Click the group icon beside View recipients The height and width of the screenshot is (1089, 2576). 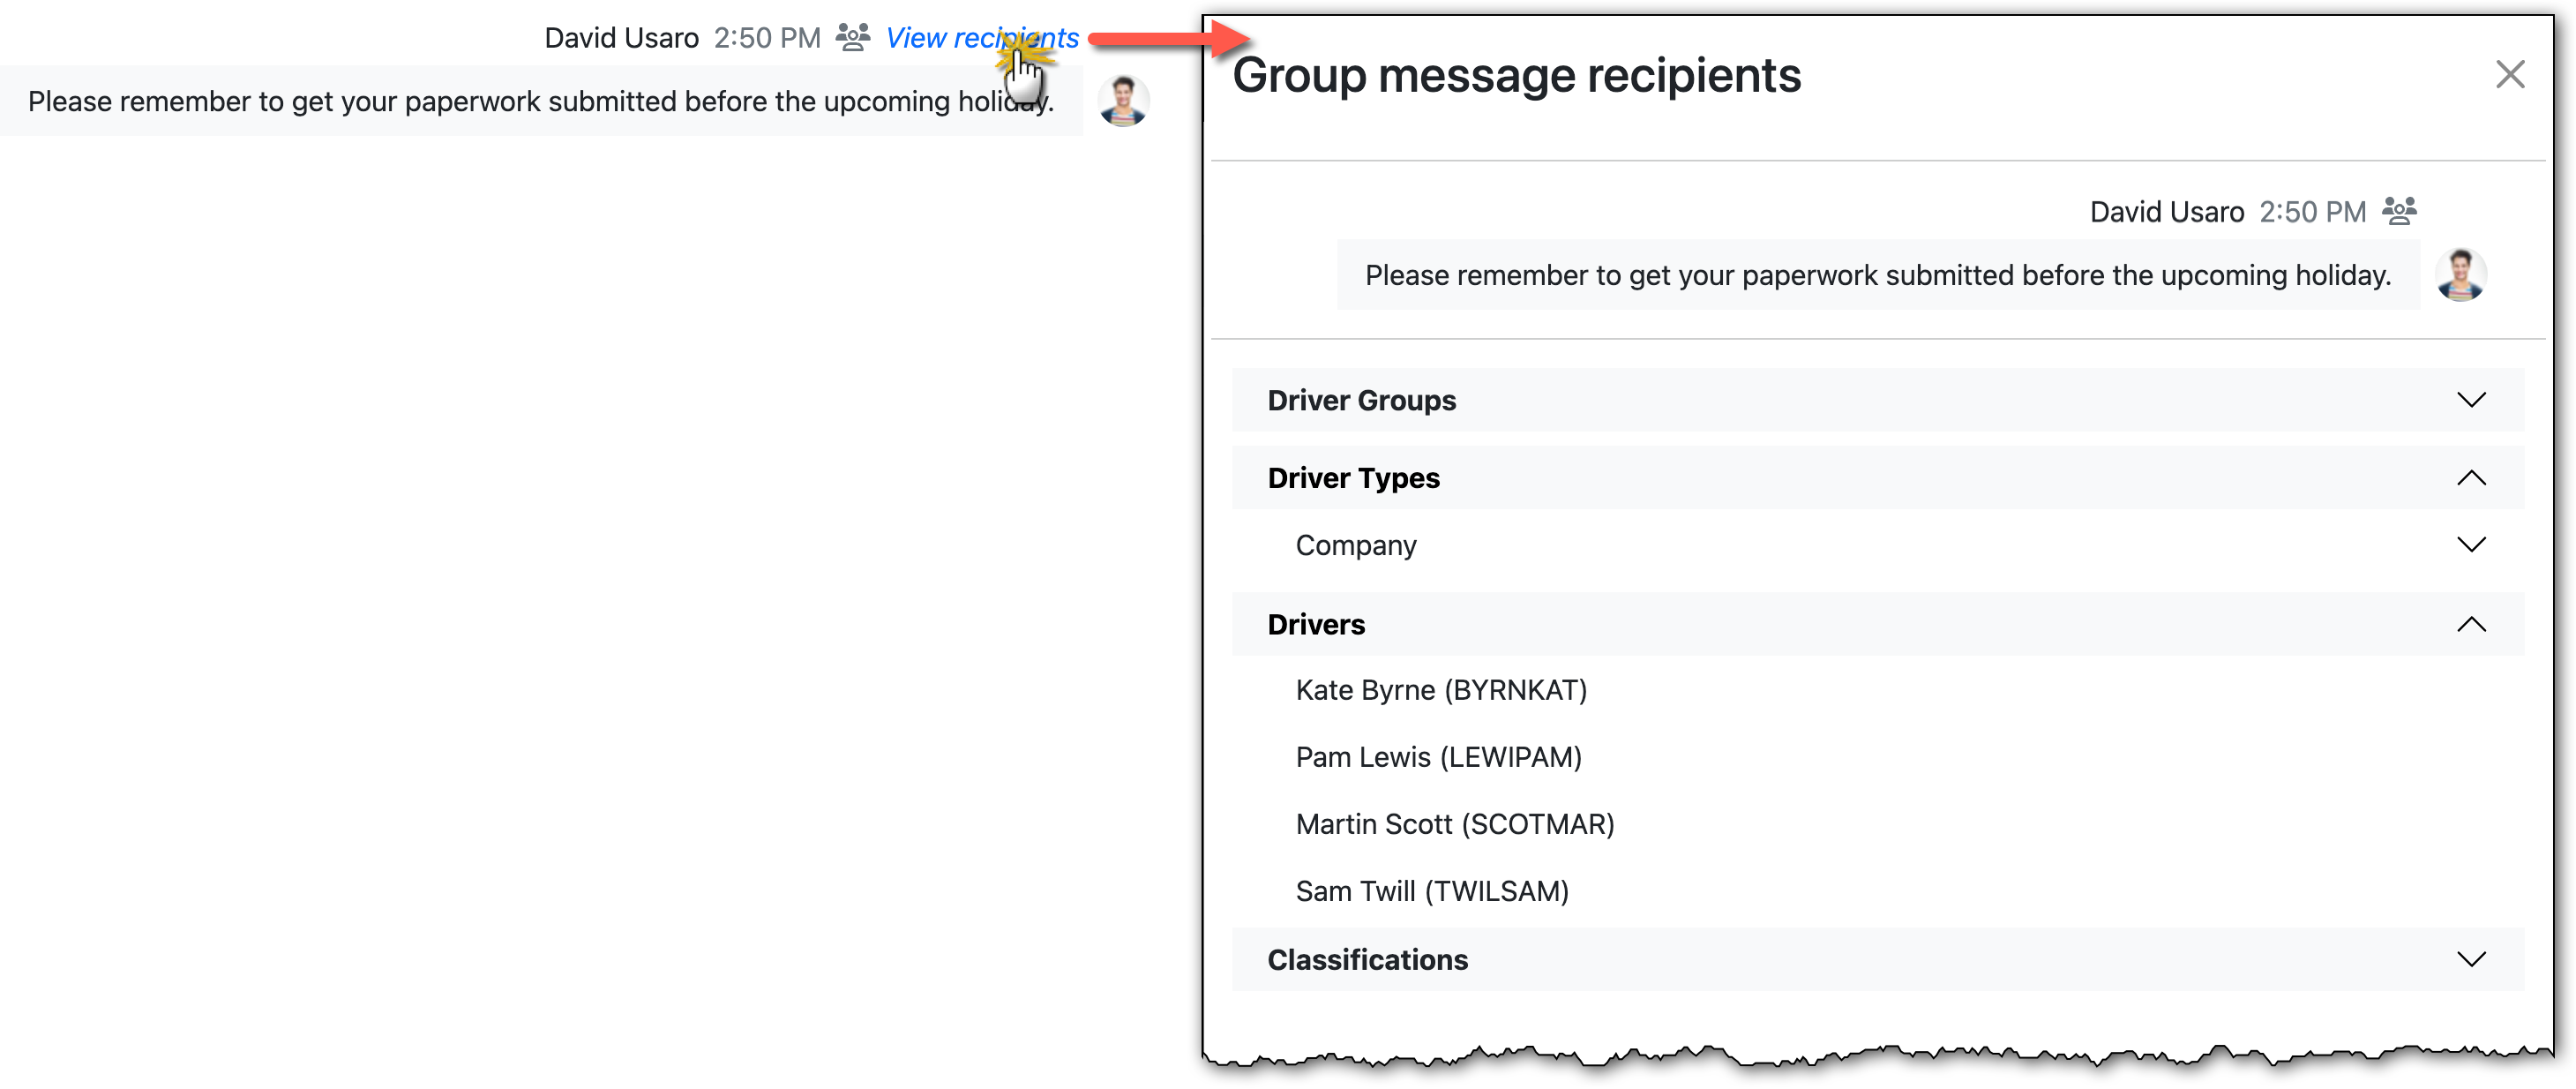[x=852, y=38]
